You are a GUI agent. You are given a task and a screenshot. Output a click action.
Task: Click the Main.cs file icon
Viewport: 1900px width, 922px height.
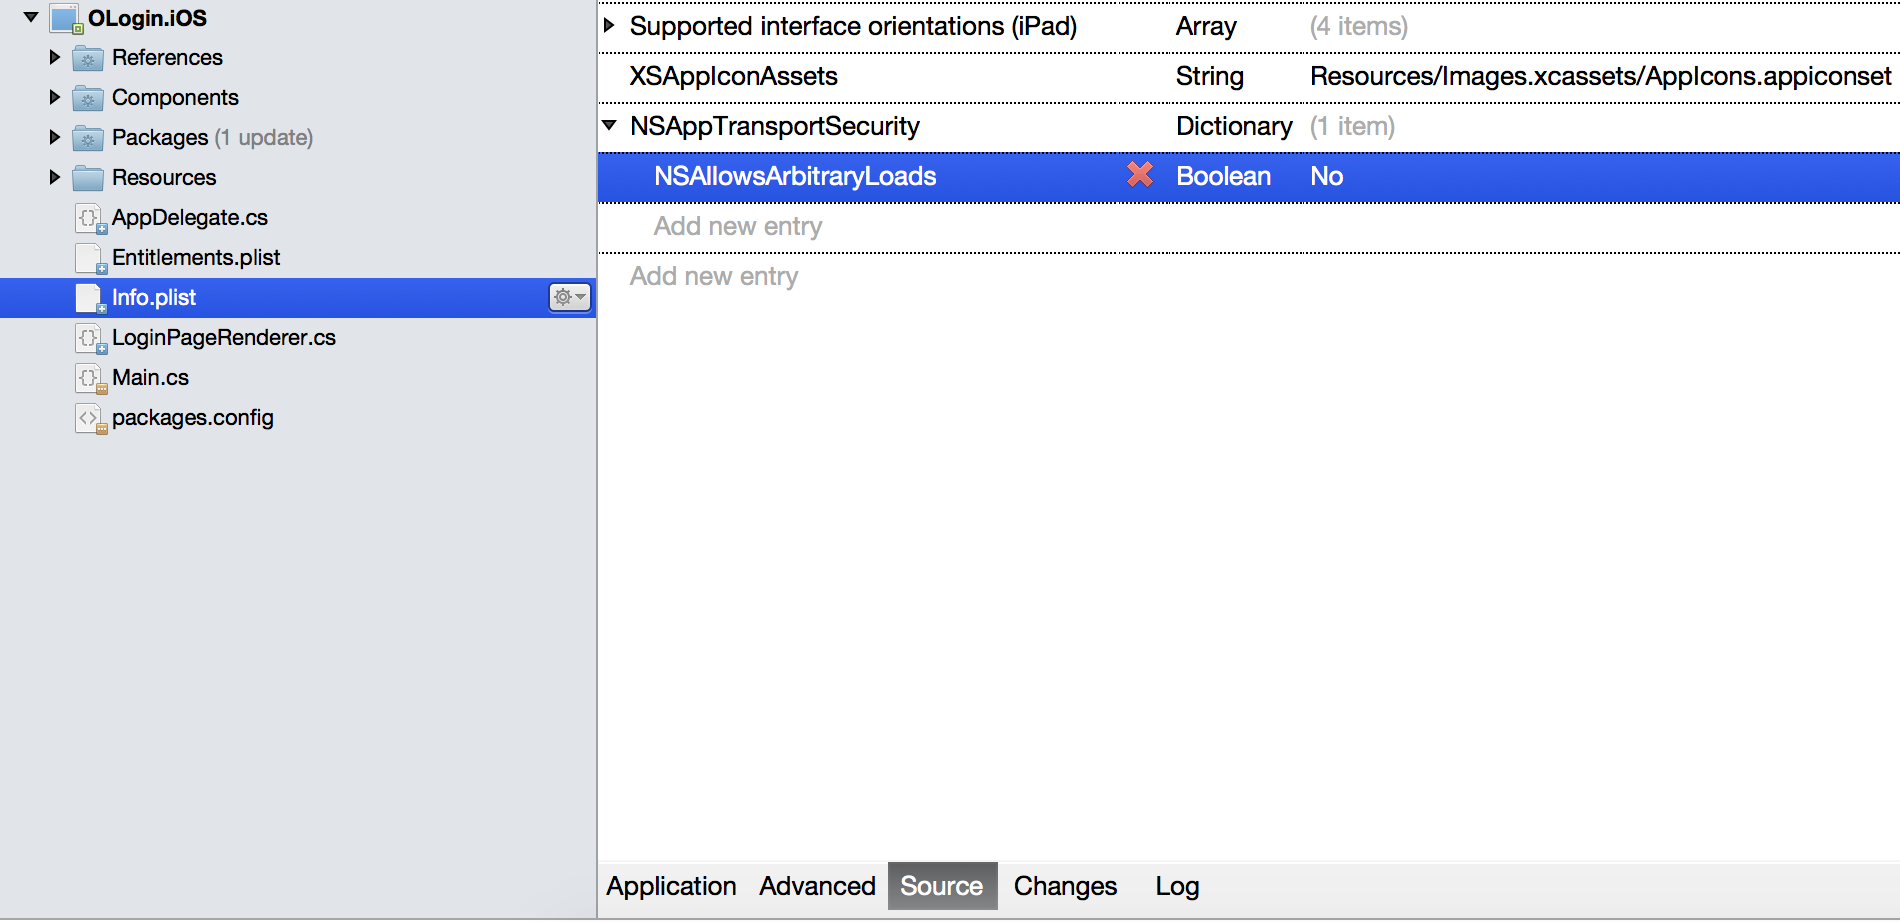(89, 378)
